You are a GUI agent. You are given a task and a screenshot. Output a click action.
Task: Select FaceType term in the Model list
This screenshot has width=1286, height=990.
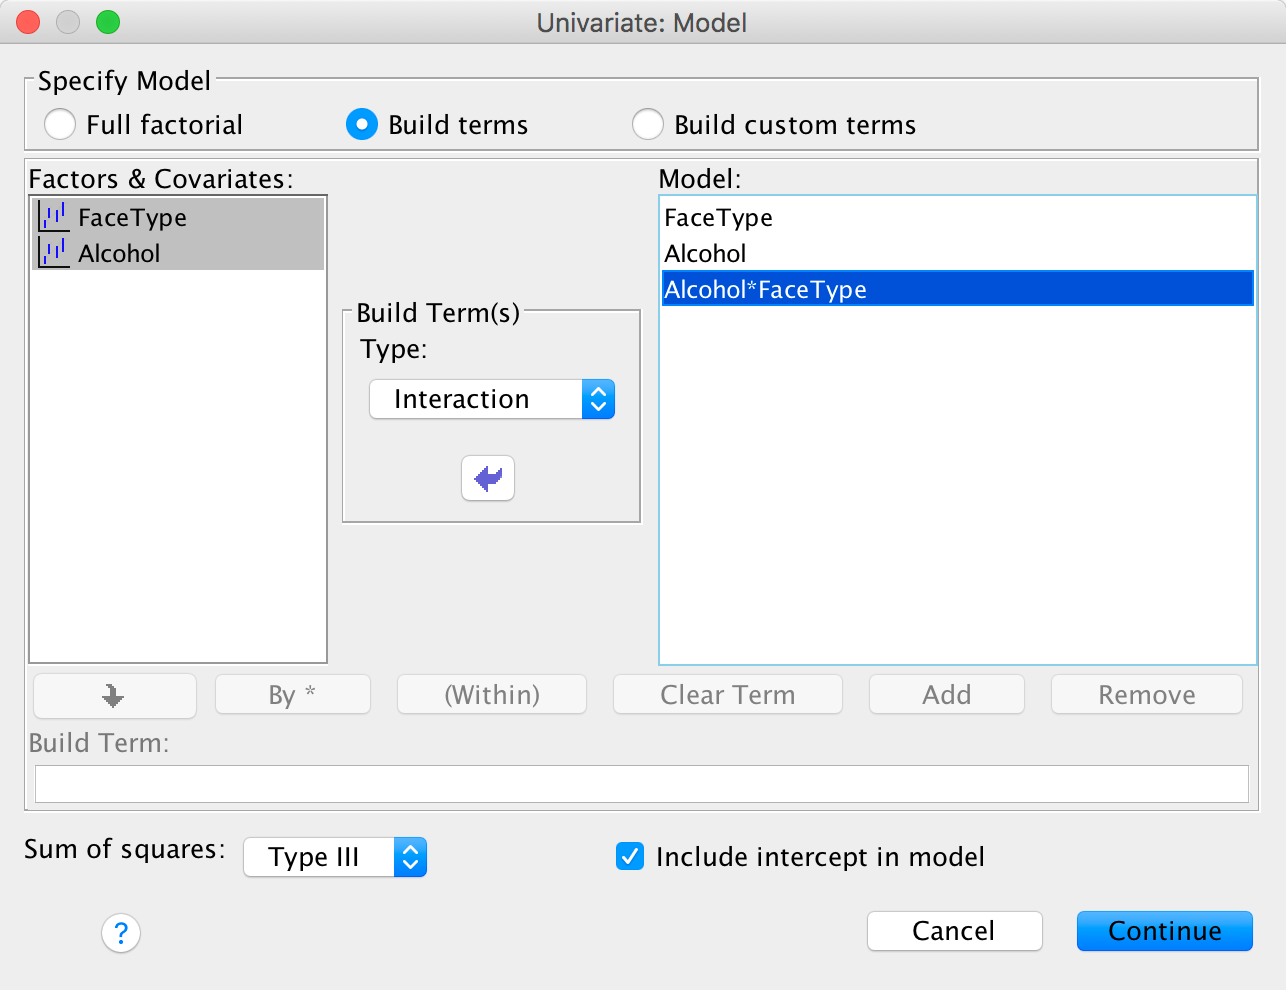point(718,217)
